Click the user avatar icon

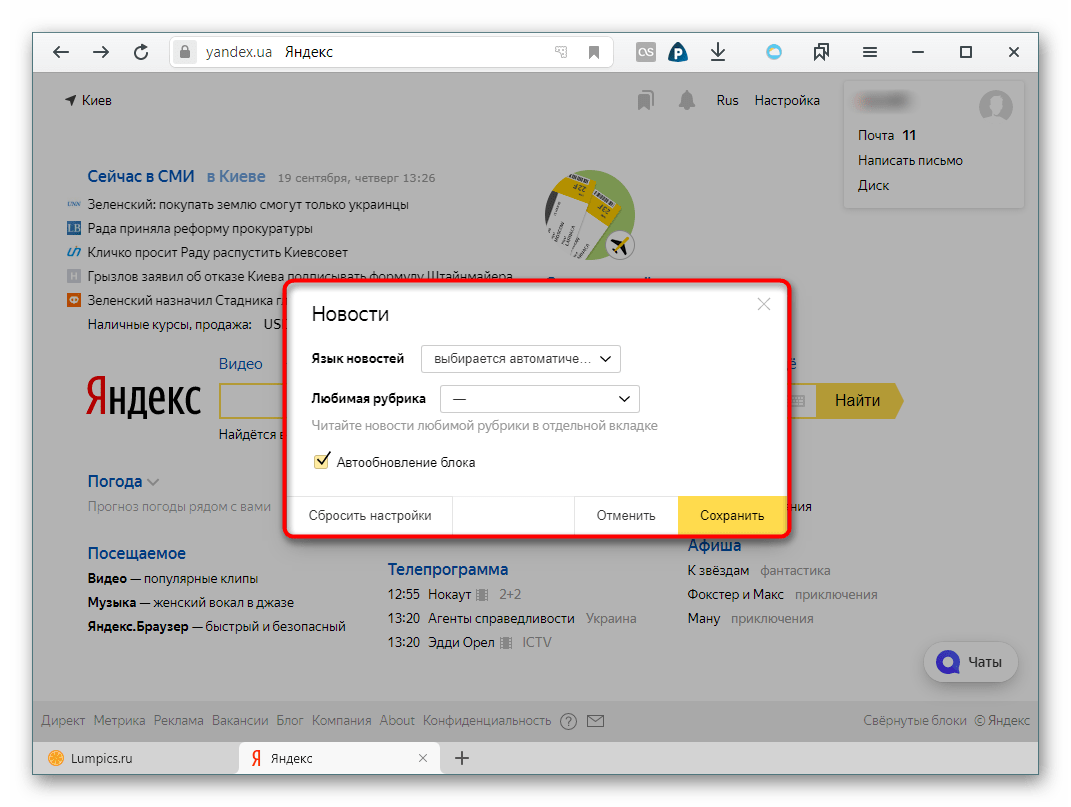(995, 105)
